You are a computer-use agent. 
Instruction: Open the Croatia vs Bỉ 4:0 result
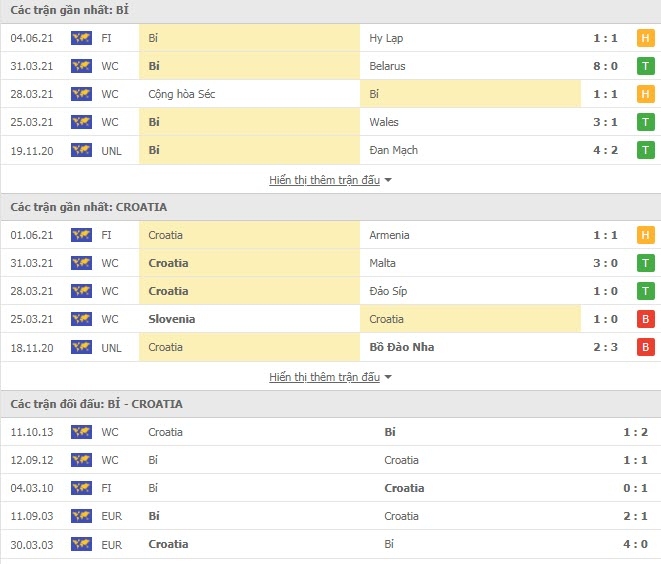pyautogui.click(x=635, y=544)
